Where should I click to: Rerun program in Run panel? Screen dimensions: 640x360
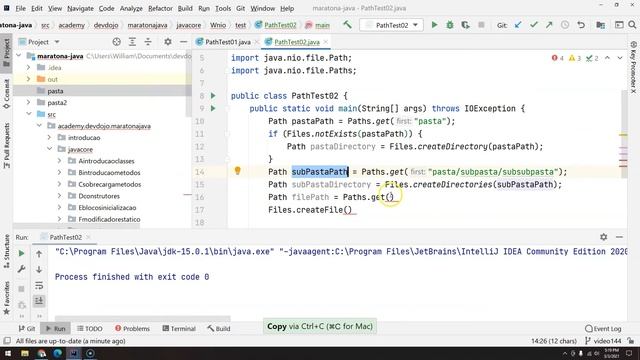pos(21,253)
